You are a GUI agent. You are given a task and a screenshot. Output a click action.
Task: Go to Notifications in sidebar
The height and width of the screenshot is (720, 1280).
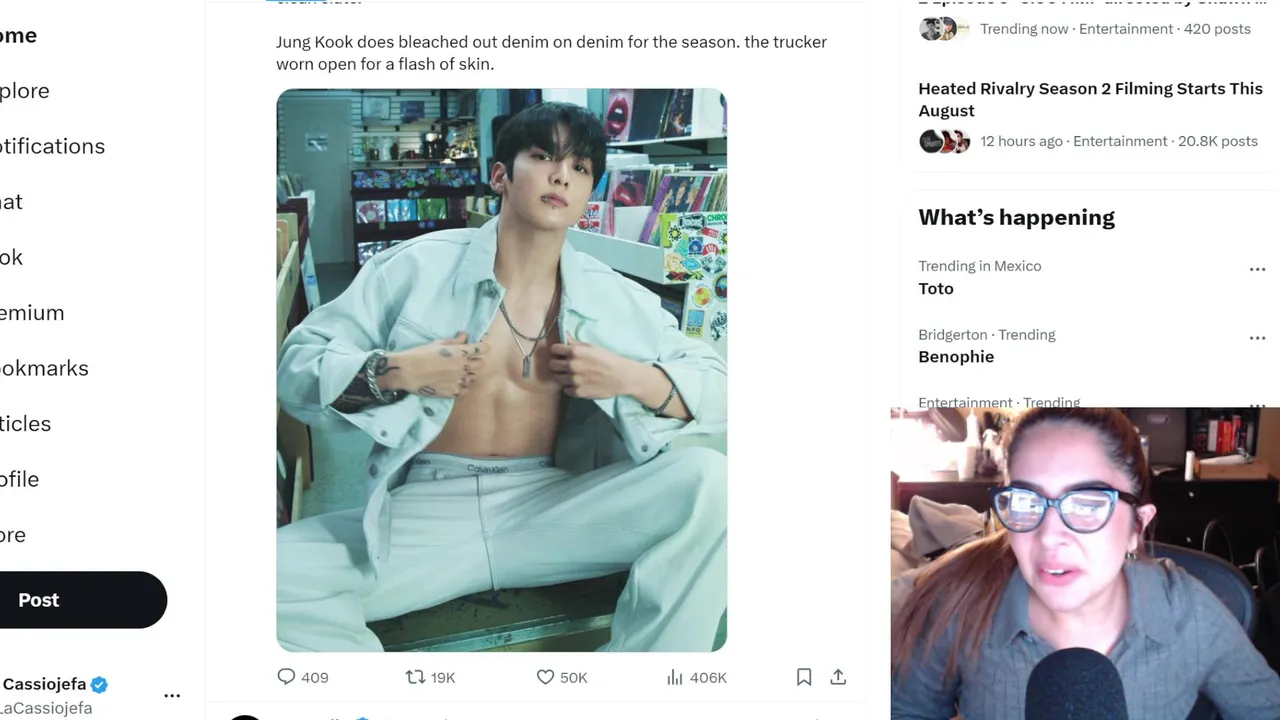[x=52, y=146]
